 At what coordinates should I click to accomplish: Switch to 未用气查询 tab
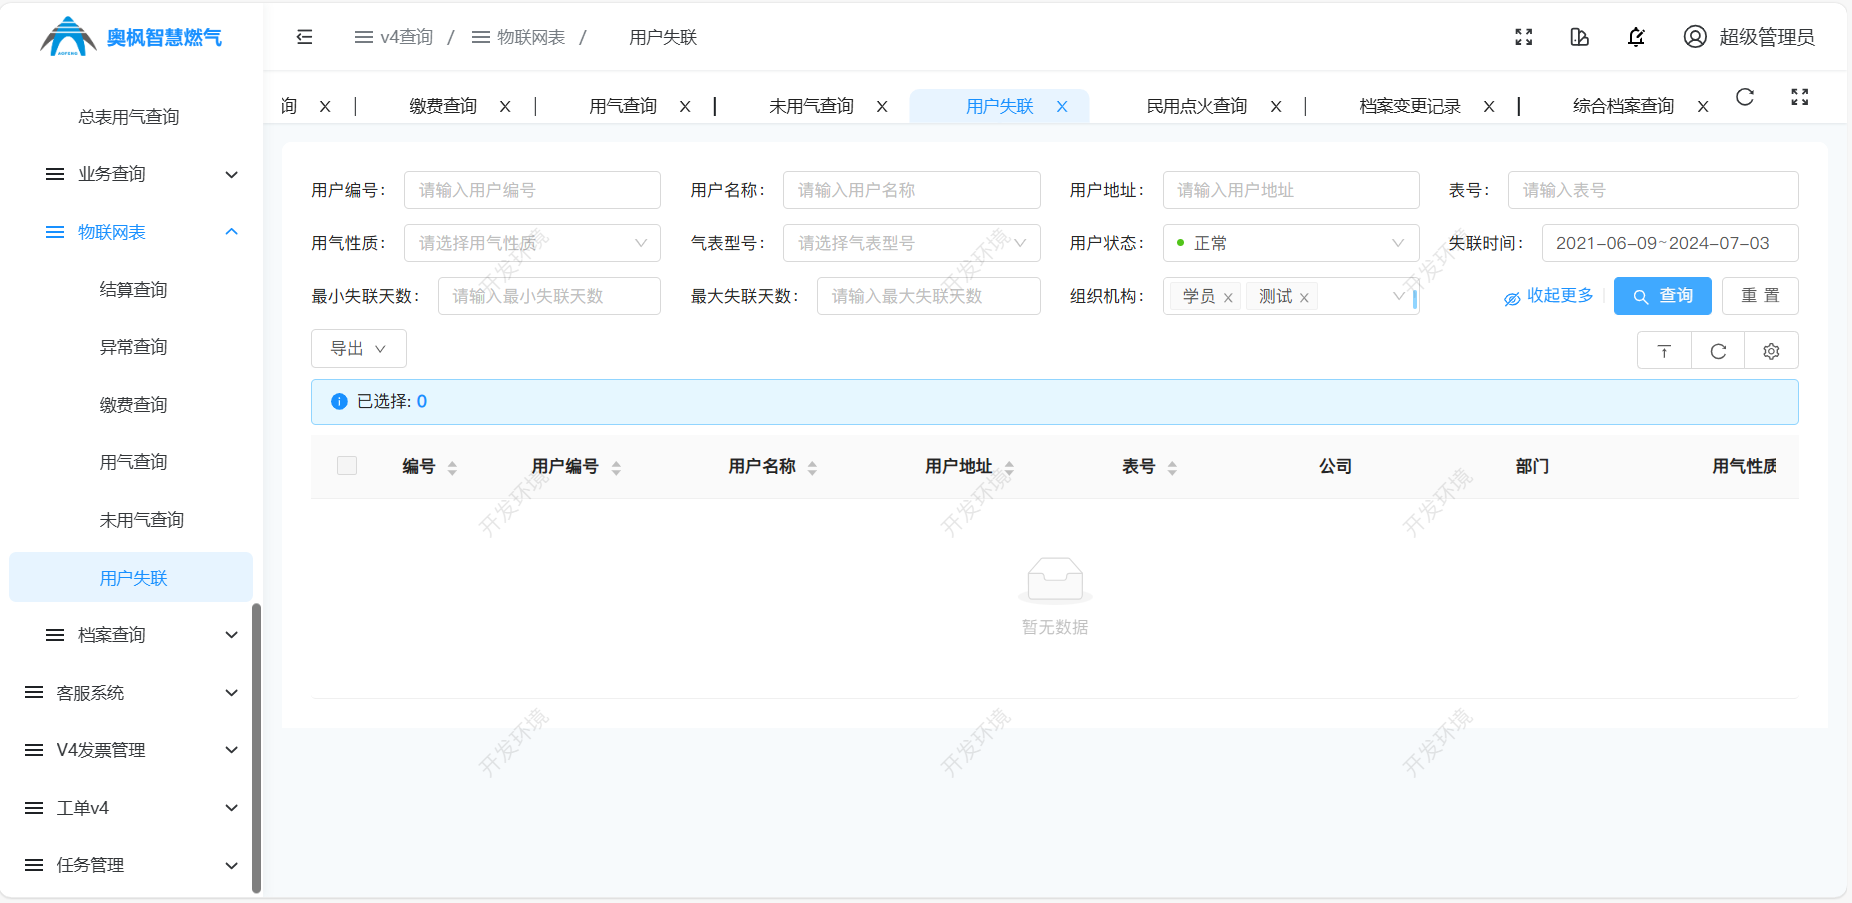(x=811, y=107)
